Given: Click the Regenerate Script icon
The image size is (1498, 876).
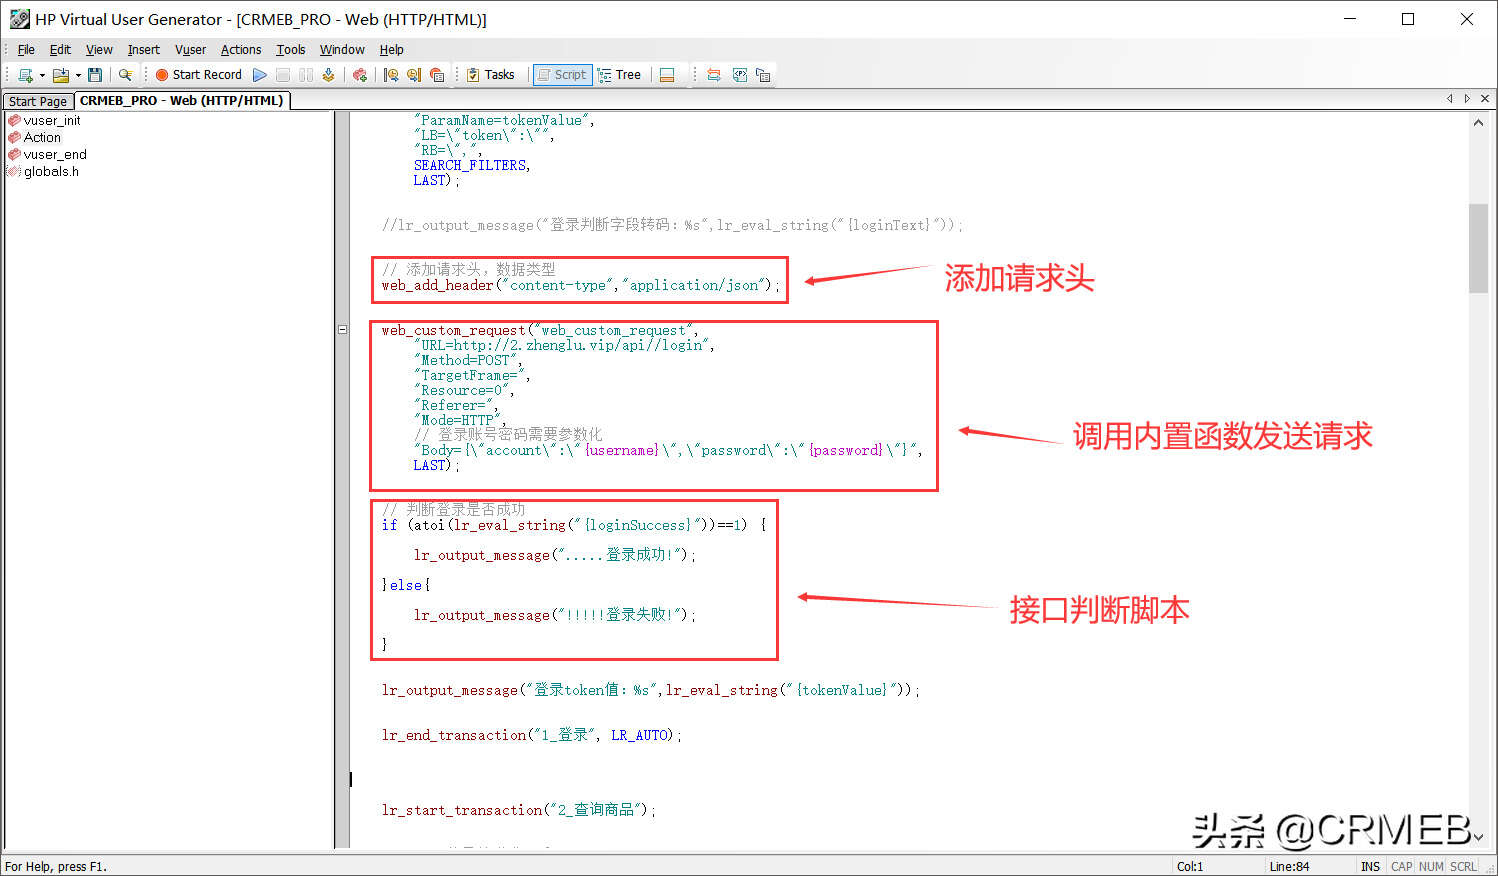Looking at the screenshot, I should click(x=437, y=75).
